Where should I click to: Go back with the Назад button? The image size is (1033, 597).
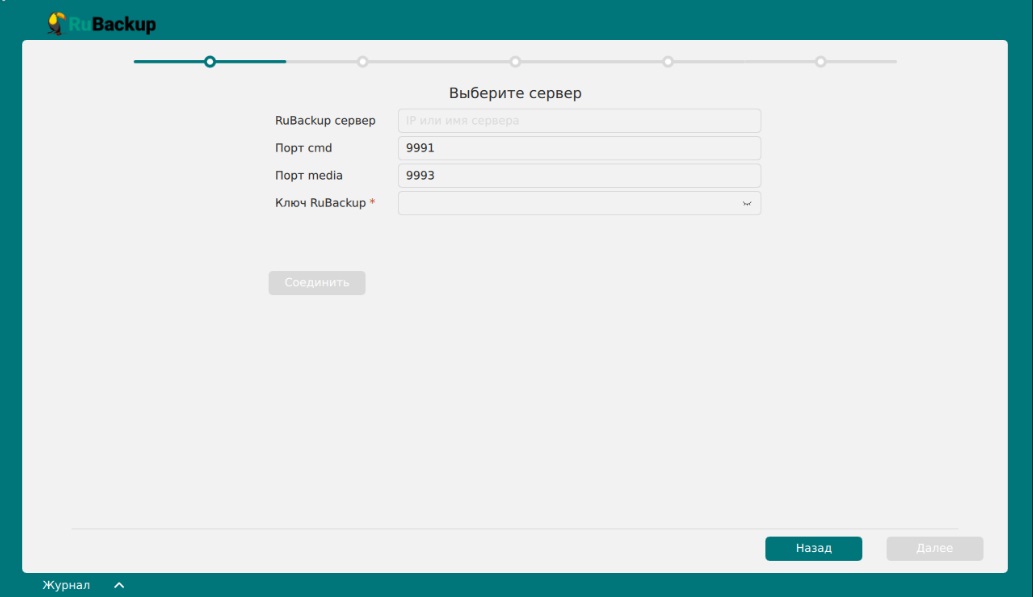click(x=813, y=549)
